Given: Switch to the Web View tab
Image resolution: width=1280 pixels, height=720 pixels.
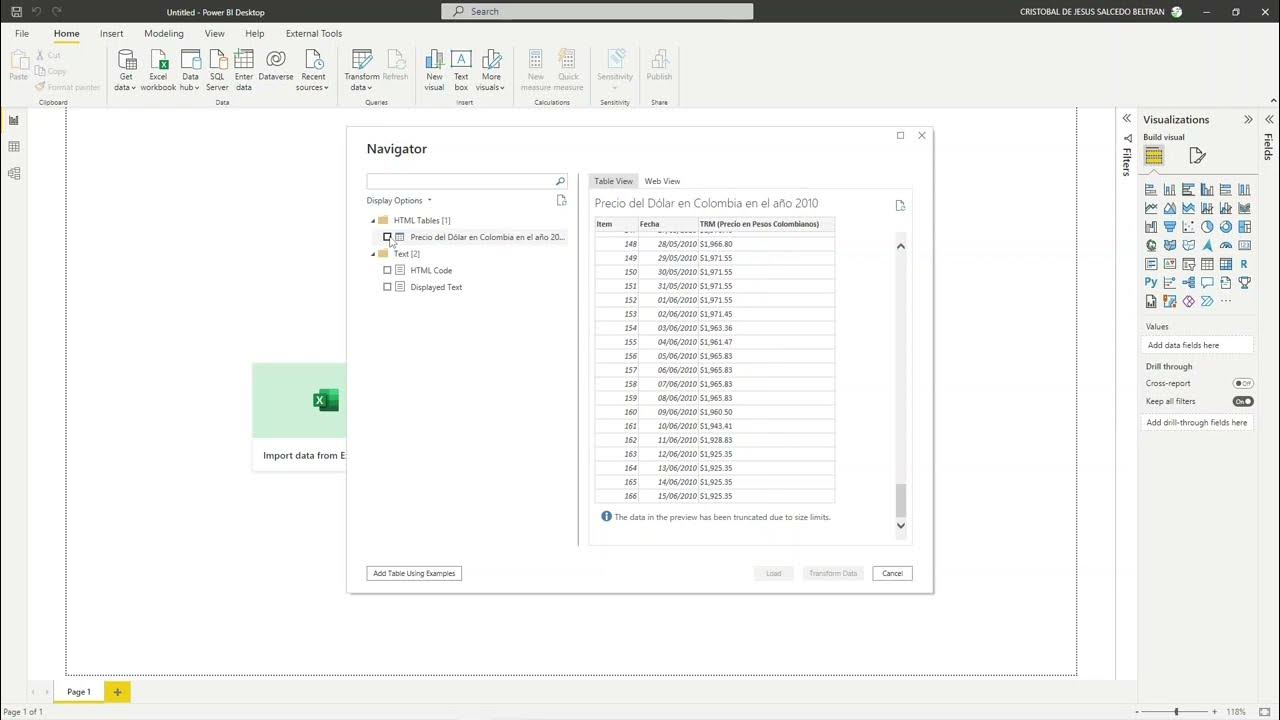Looking at the screenshot, I should pyautogui.click(x=662, y=181).
